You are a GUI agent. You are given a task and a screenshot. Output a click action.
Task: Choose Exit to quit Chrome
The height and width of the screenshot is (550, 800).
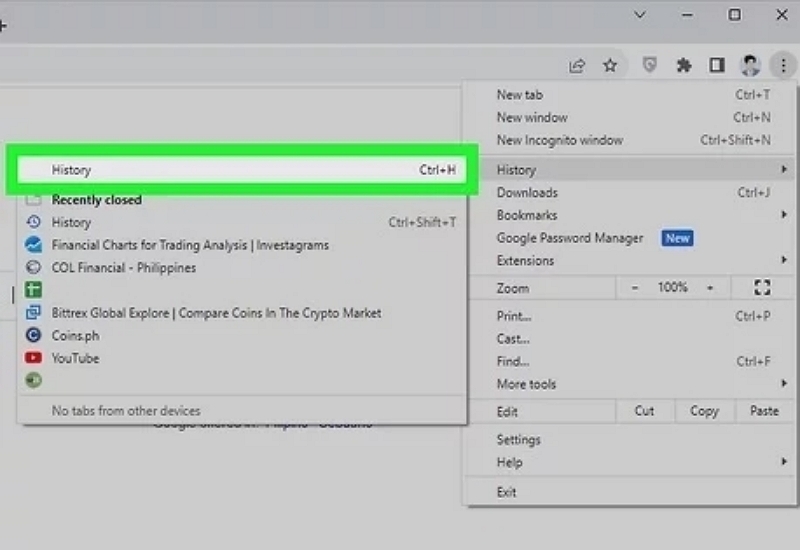coord(631,492)
